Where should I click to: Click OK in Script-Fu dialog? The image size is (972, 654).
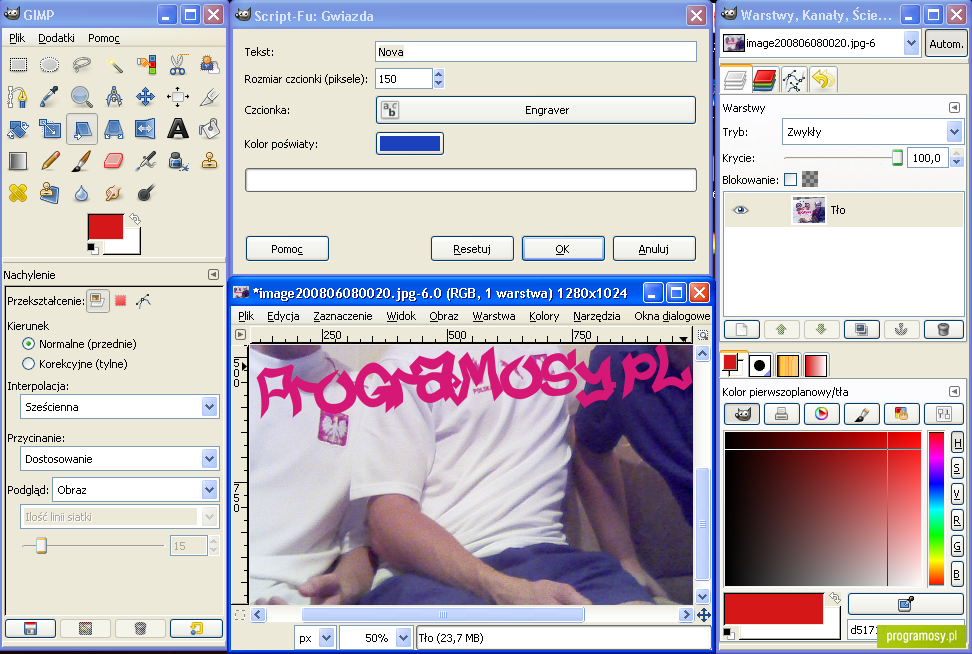pyautogui.click(x=563, y=249)
